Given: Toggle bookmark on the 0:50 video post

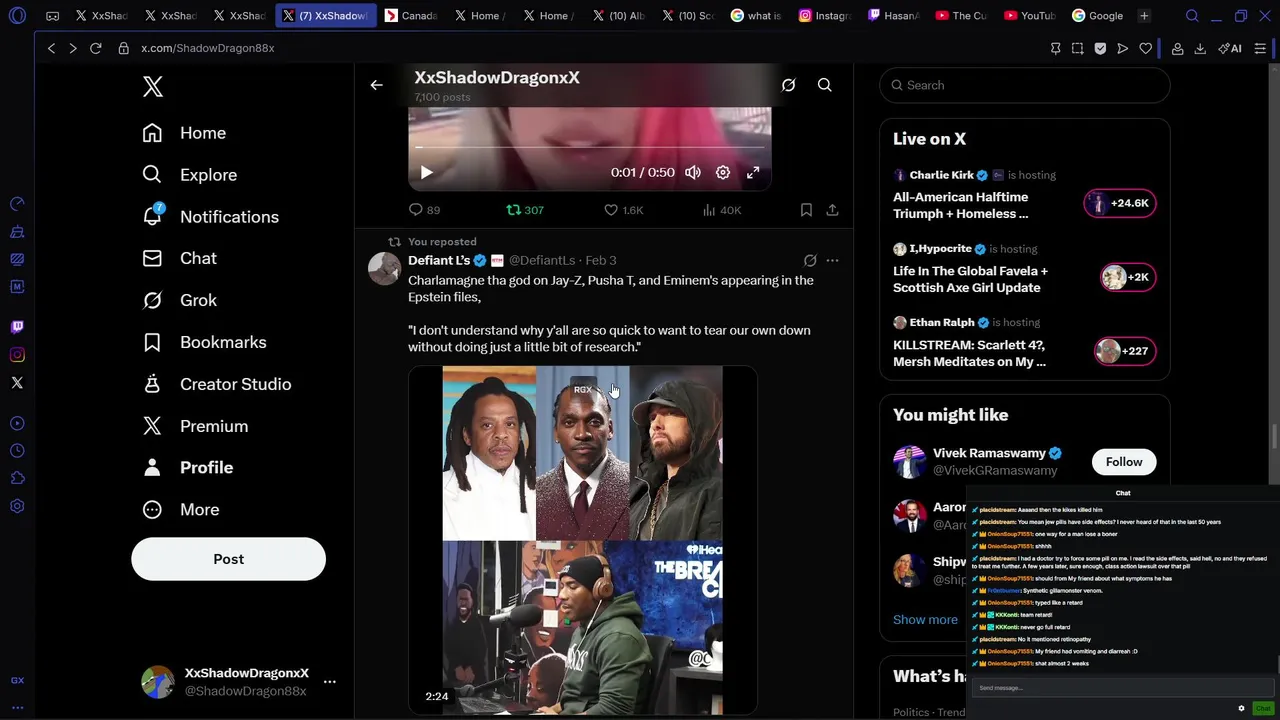Looking at the screenshot, I should click(x=806, y=210).
